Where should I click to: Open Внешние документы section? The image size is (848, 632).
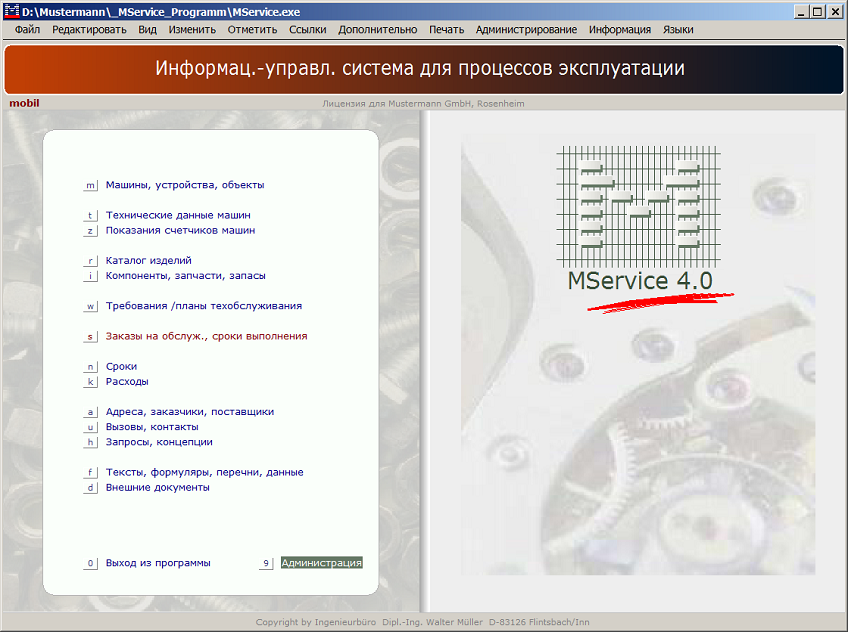157,488
